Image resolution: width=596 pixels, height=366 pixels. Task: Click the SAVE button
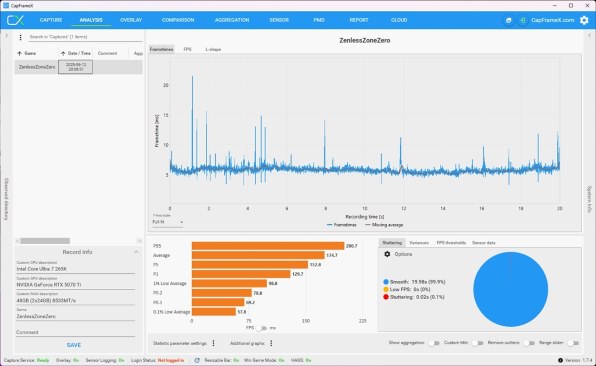tap(74, 345)
